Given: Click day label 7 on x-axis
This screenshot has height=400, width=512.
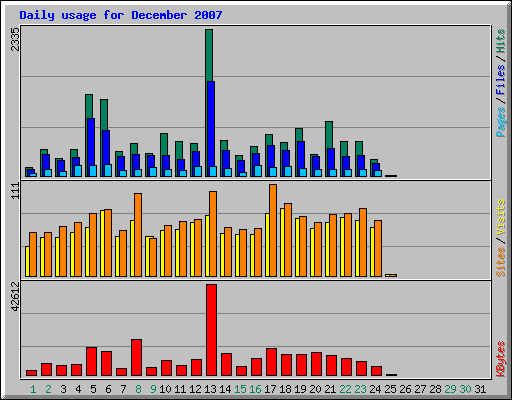Looking at the screenshot, I should (x=123, y=389).
